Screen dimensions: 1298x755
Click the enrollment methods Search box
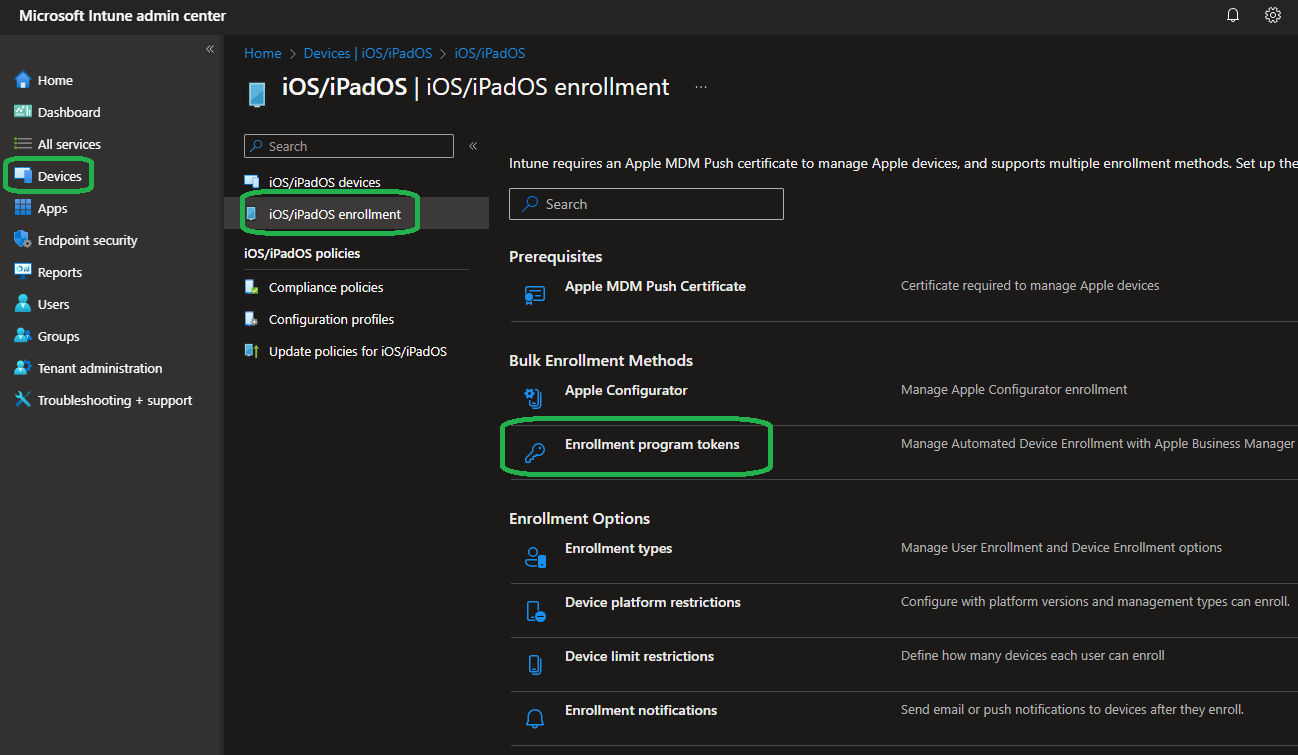coord(646,204)
